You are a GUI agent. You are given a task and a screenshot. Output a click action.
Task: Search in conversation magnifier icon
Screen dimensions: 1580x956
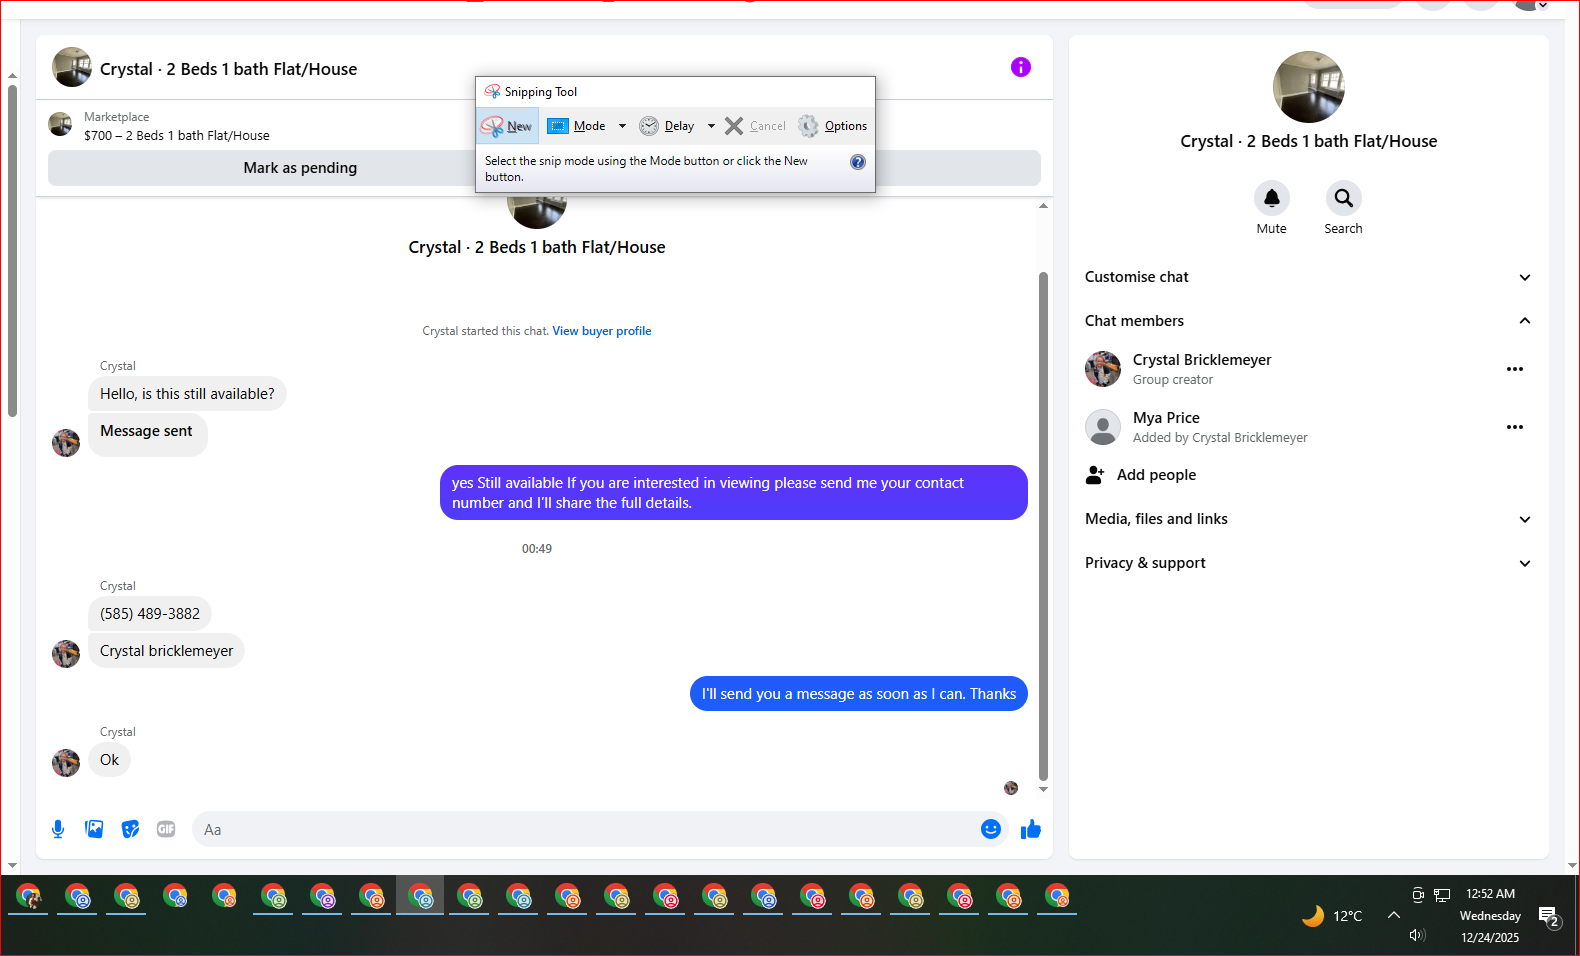pyautogui.click(x=1343, y=198)
